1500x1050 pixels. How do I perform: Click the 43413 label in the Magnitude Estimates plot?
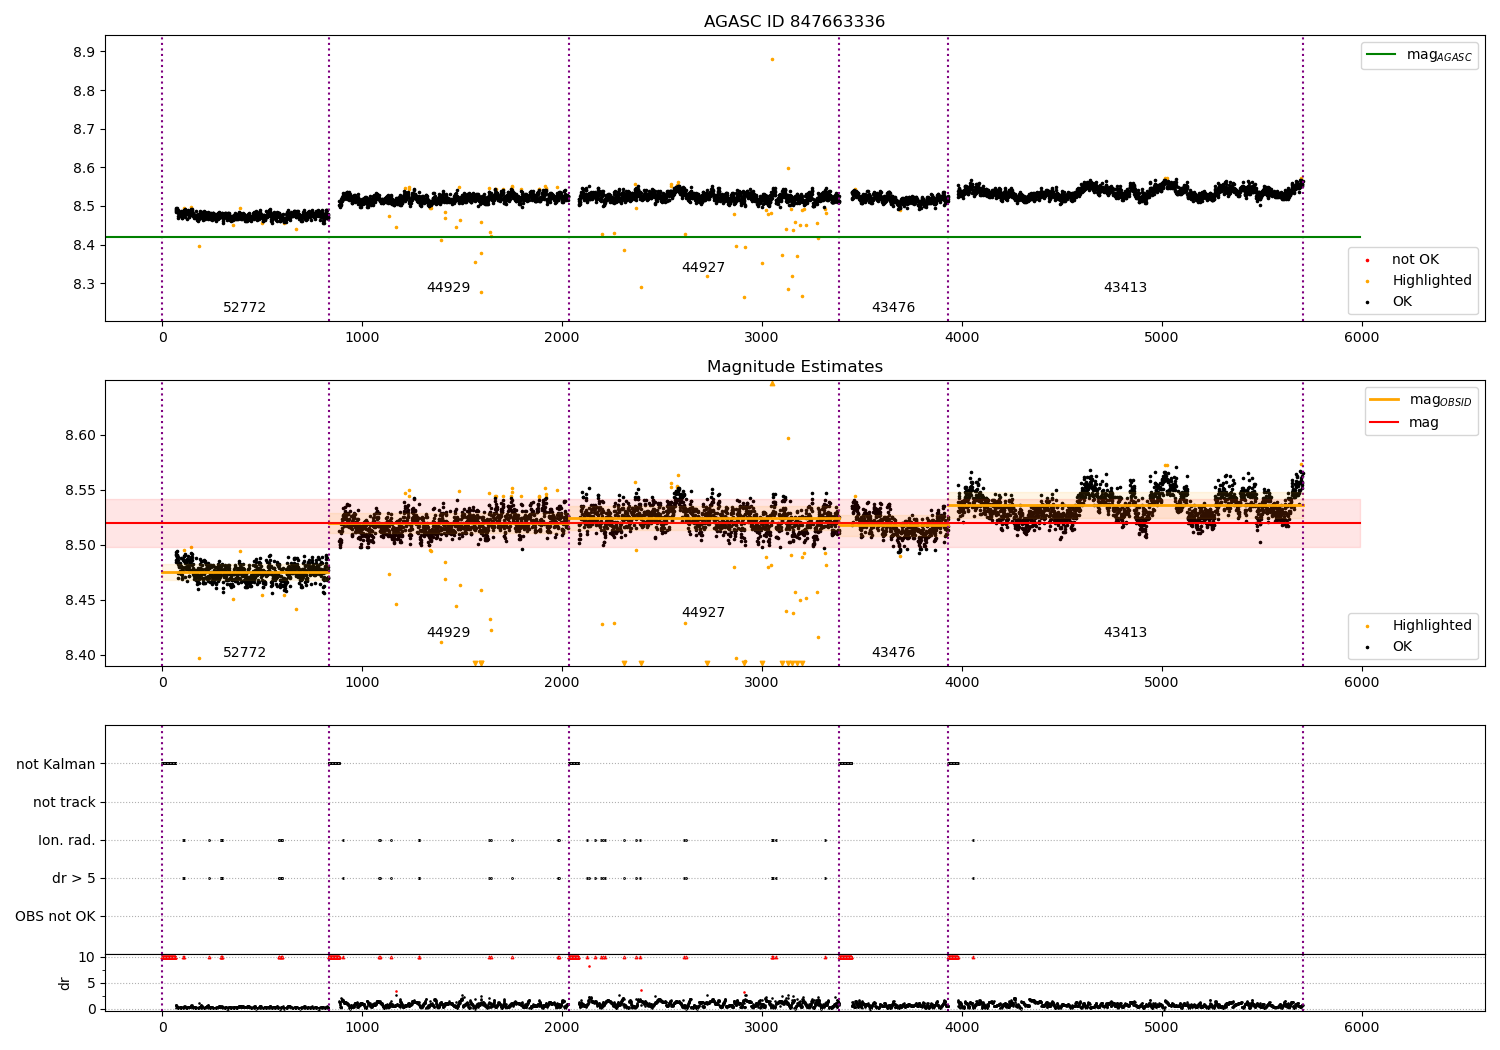[x=1125, y=633]
